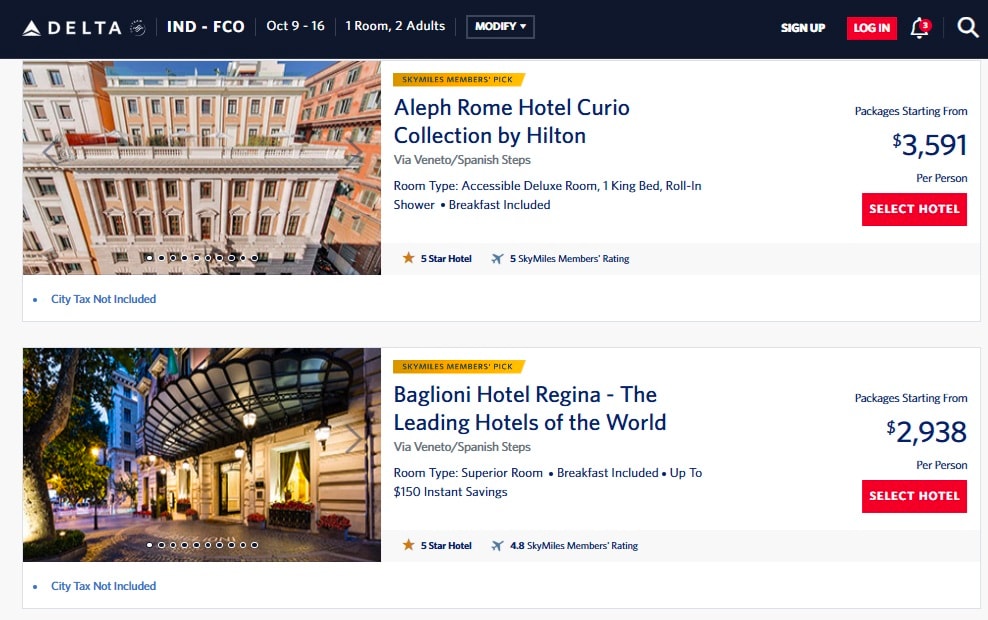The image size is (988, 620).
Task: Click the LOG IN button
Action: 872,28
